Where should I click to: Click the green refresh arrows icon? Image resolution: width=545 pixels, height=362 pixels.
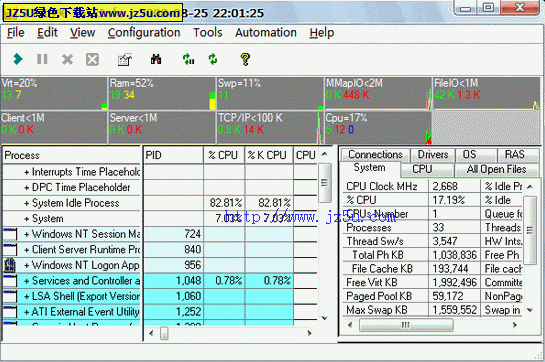click(x=213, y=59)
